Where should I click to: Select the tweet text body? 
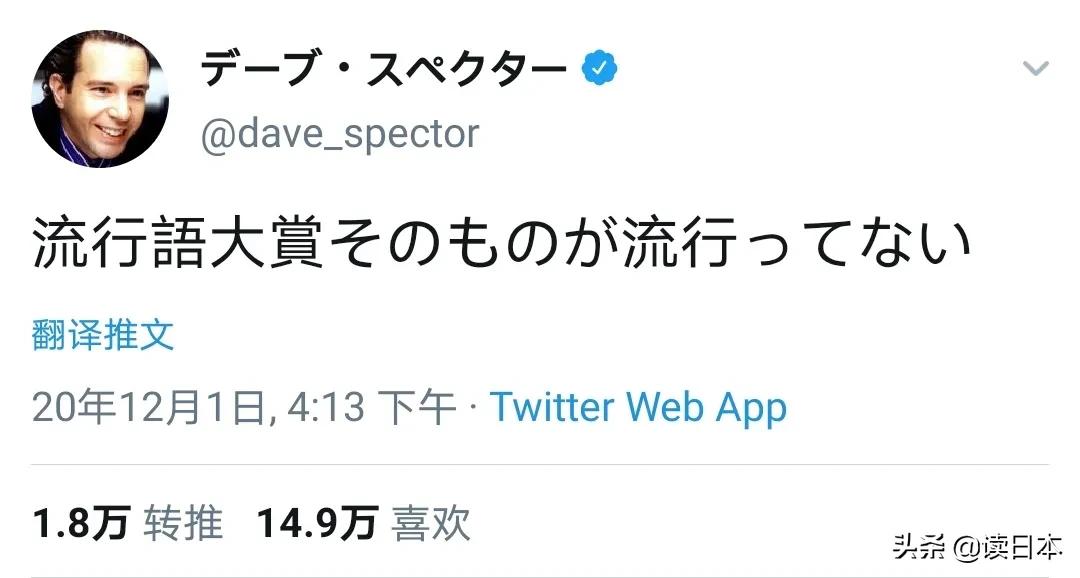[500, 235]
